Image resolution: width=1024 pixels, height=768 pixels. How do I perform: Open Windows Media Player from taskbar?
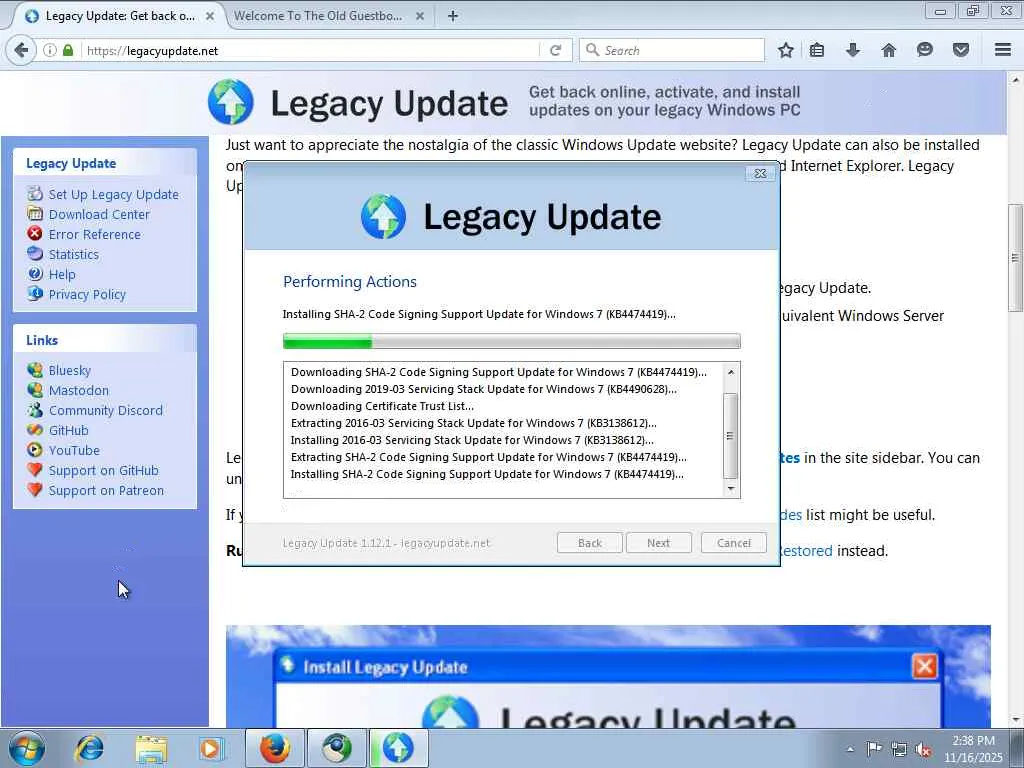[211, 748]
